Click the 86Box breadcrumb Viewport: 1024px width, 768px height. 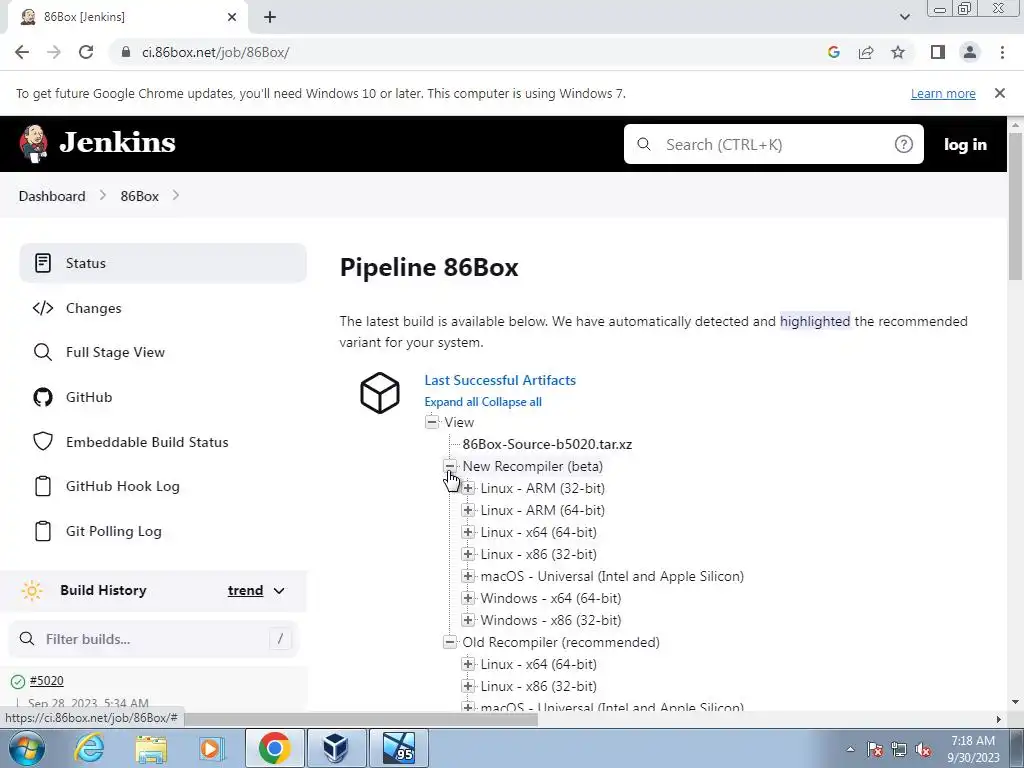click(140, 196)
